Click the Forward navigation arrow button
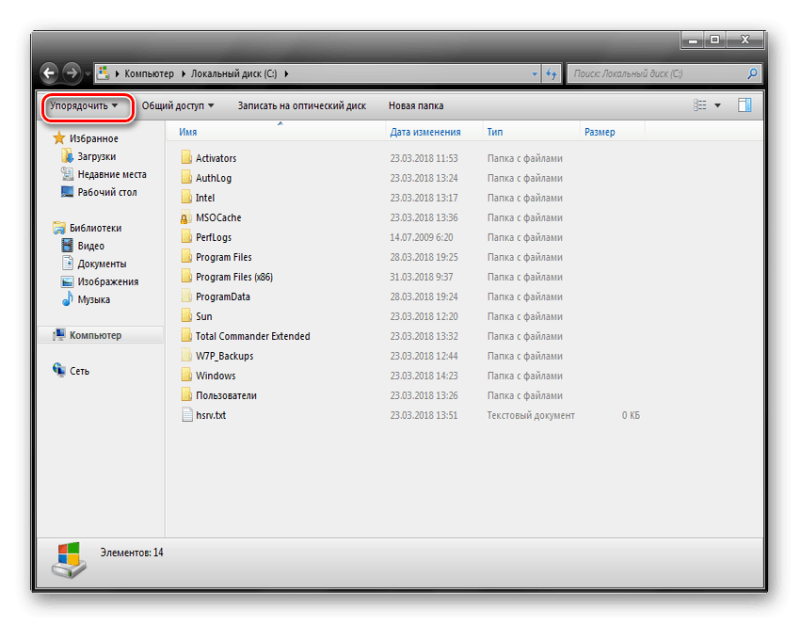800x625 pixels. (71, 73)
